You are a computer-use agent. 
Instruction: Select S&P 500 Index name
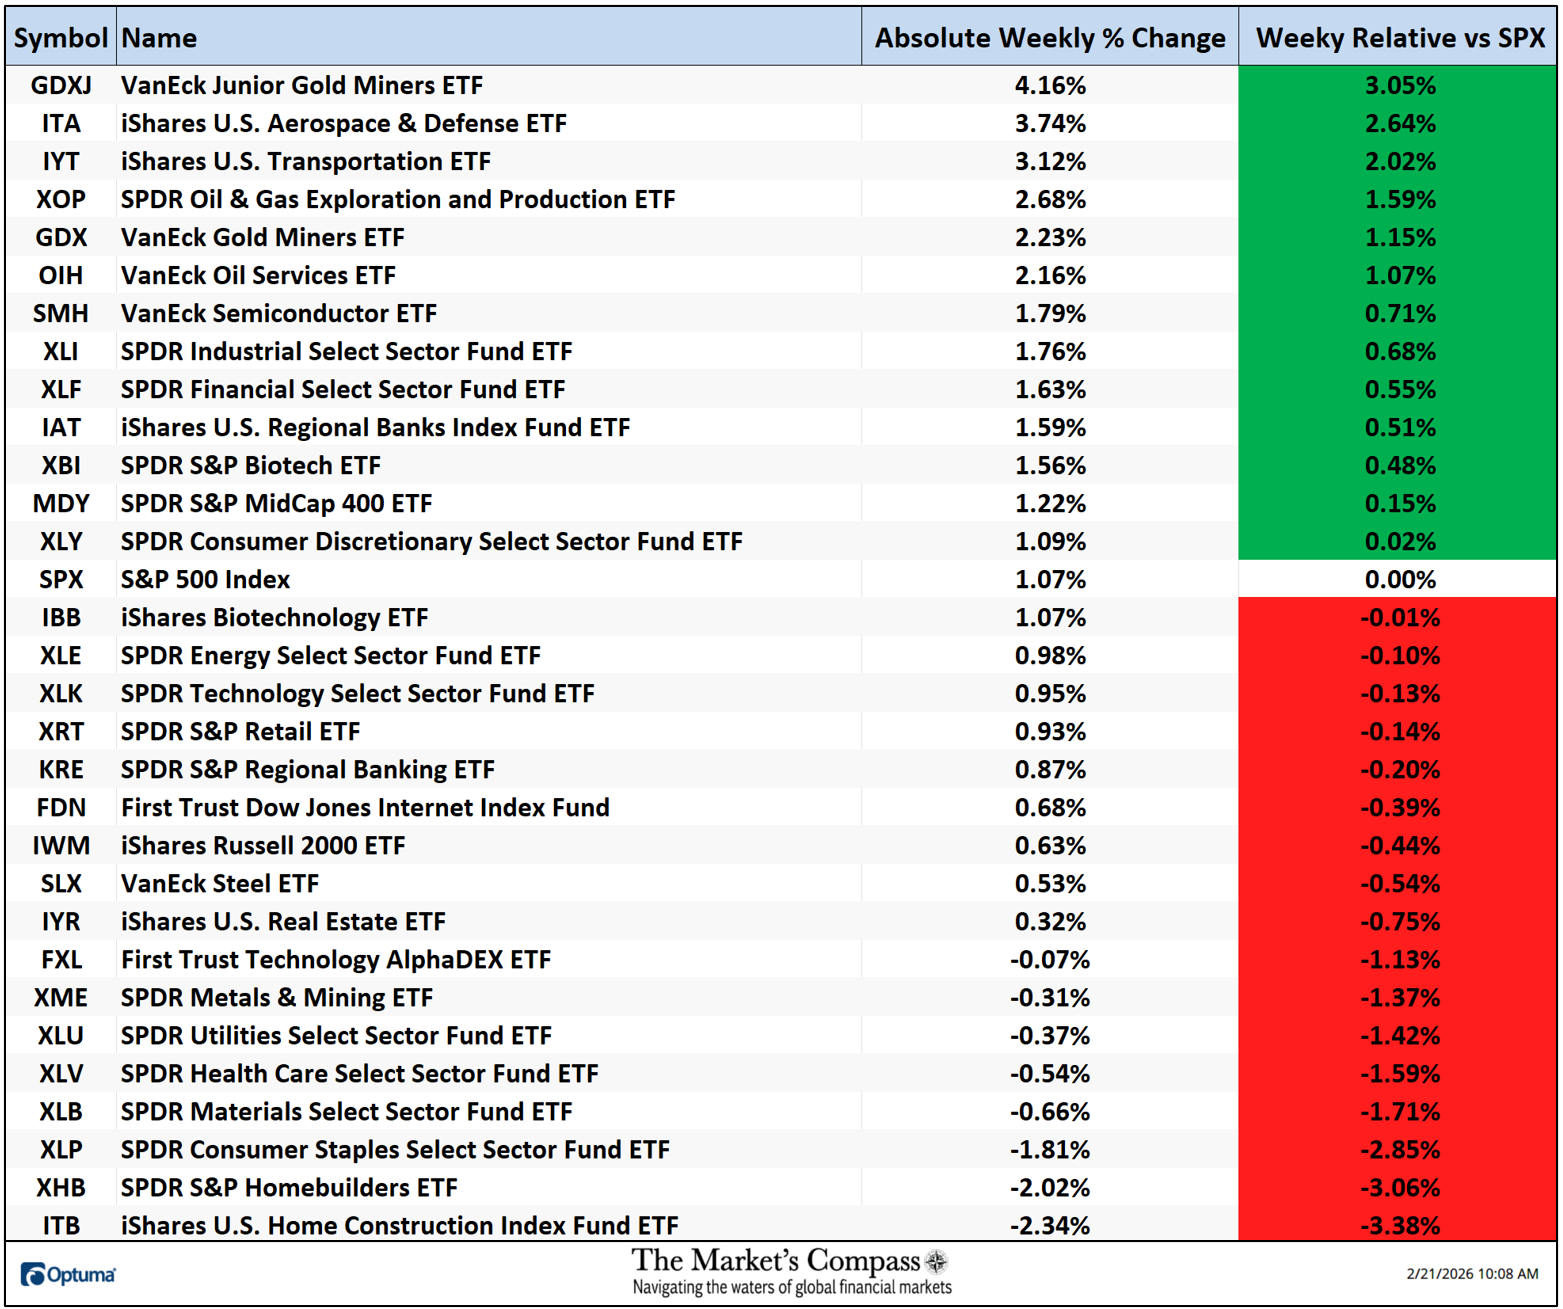(x=205, y=579)
